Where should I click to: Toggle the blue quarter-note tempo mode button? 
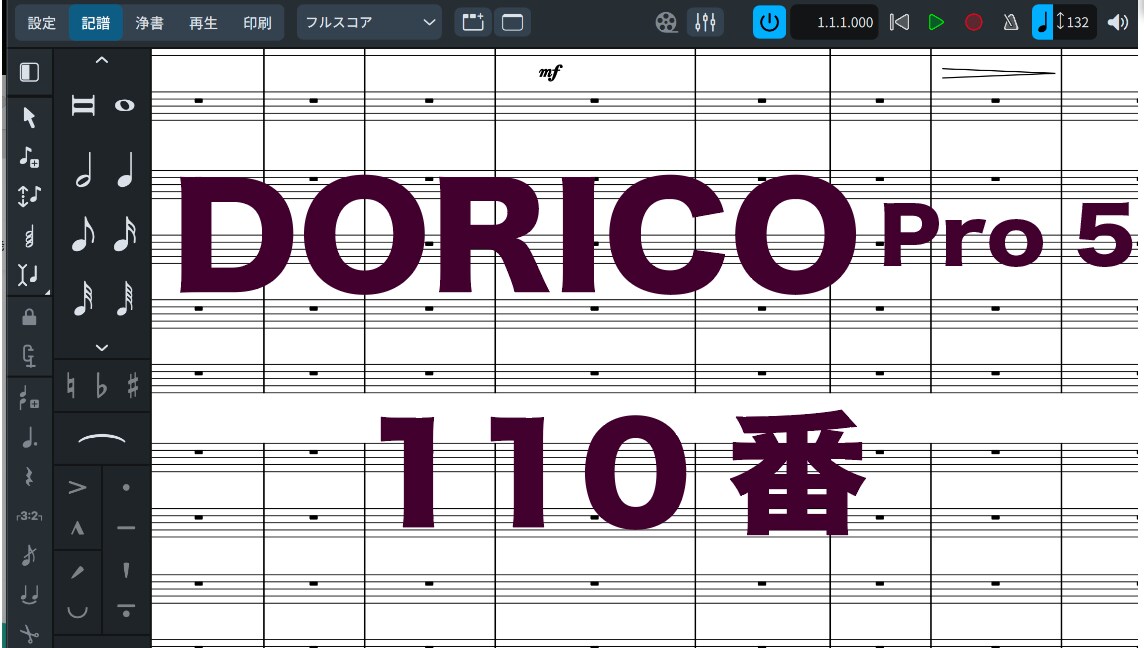click(1043, 23)
